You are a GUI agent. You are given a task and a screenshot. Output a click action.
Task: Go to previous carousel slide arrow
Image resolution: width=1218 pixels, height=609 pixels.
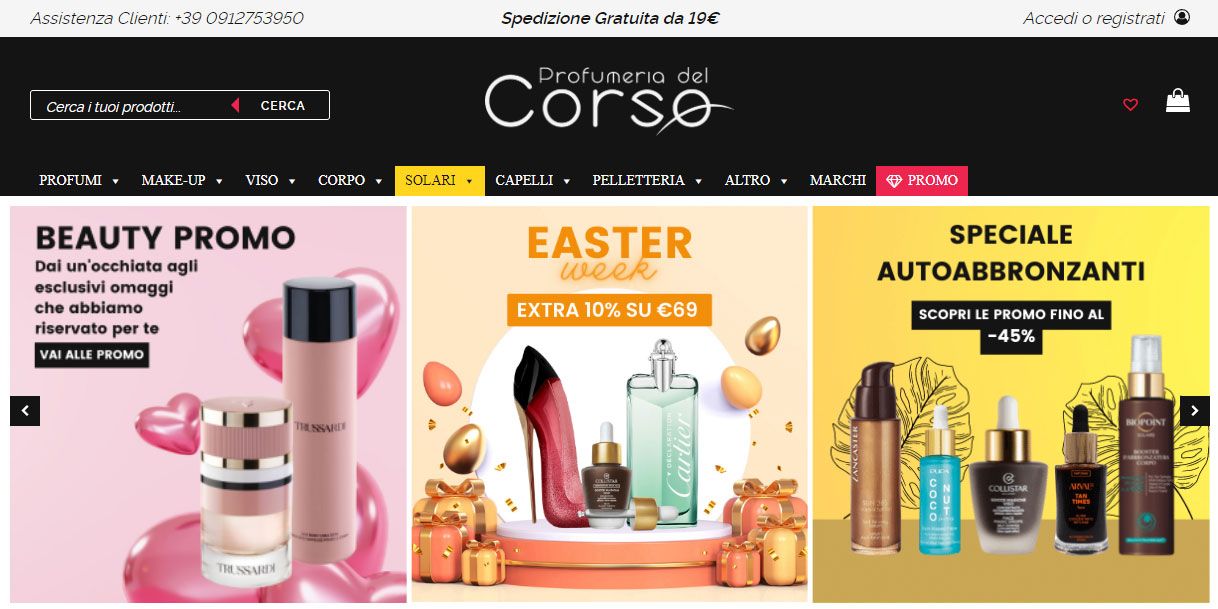pos(25,411)
